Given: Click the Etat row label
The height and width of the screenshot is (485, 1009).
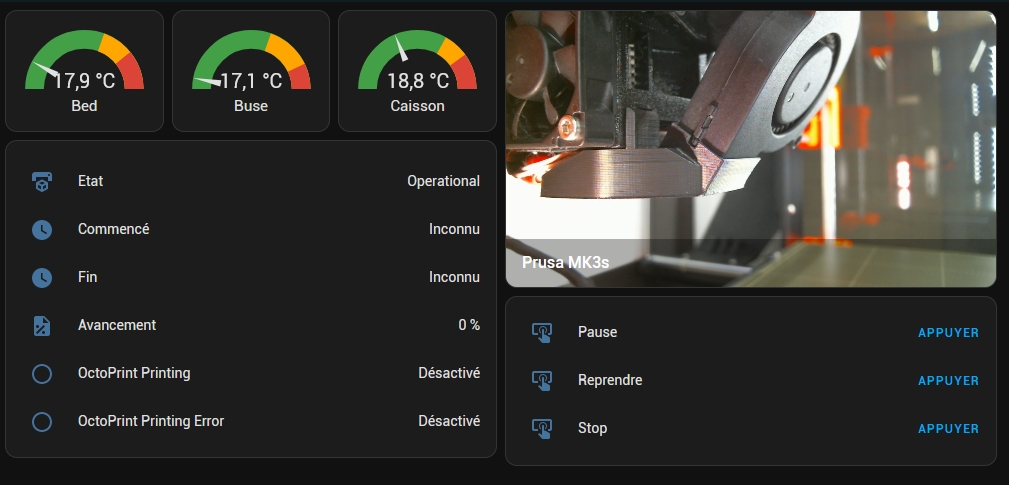Looking at the screenshot, I should [91, 181].
